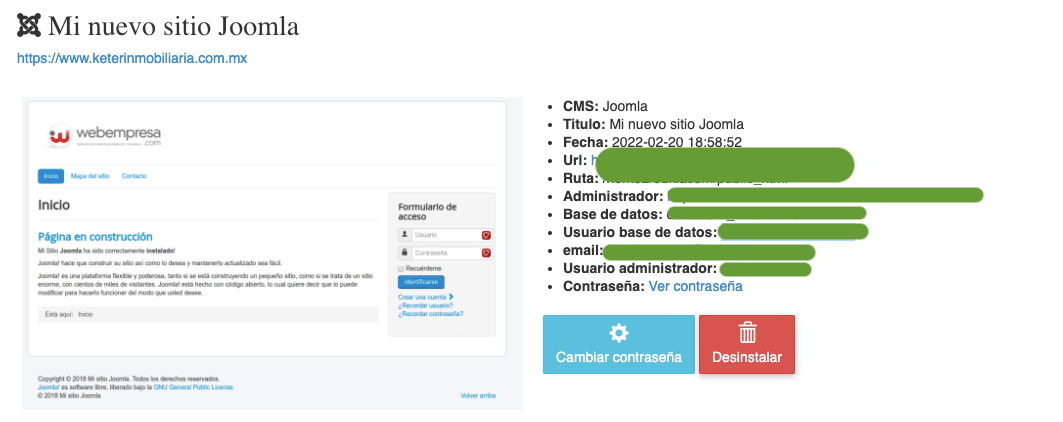Click the red shield icon in Contraseña field

[486, 253]
